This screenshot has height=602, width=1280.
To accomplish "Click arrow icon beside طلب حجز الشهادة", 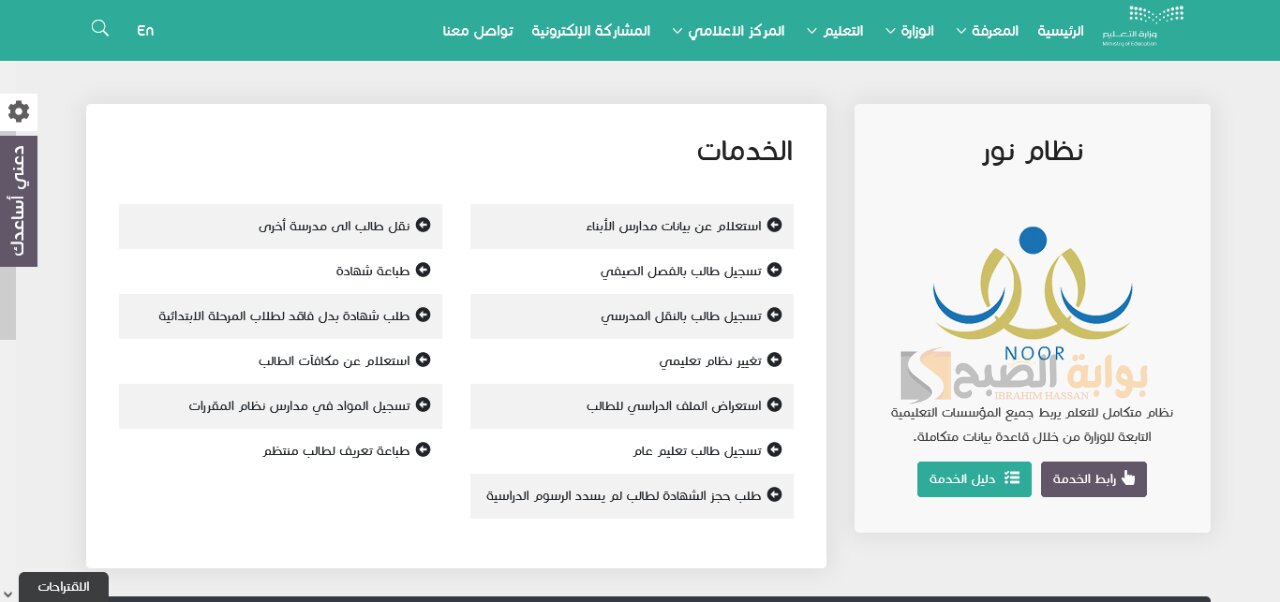I will point(774,495).
